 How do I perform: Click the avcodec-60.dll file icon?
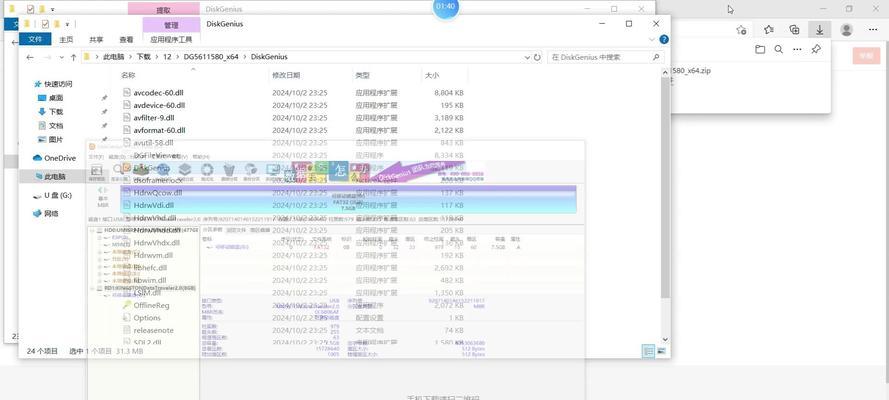[x=127, y=92]
